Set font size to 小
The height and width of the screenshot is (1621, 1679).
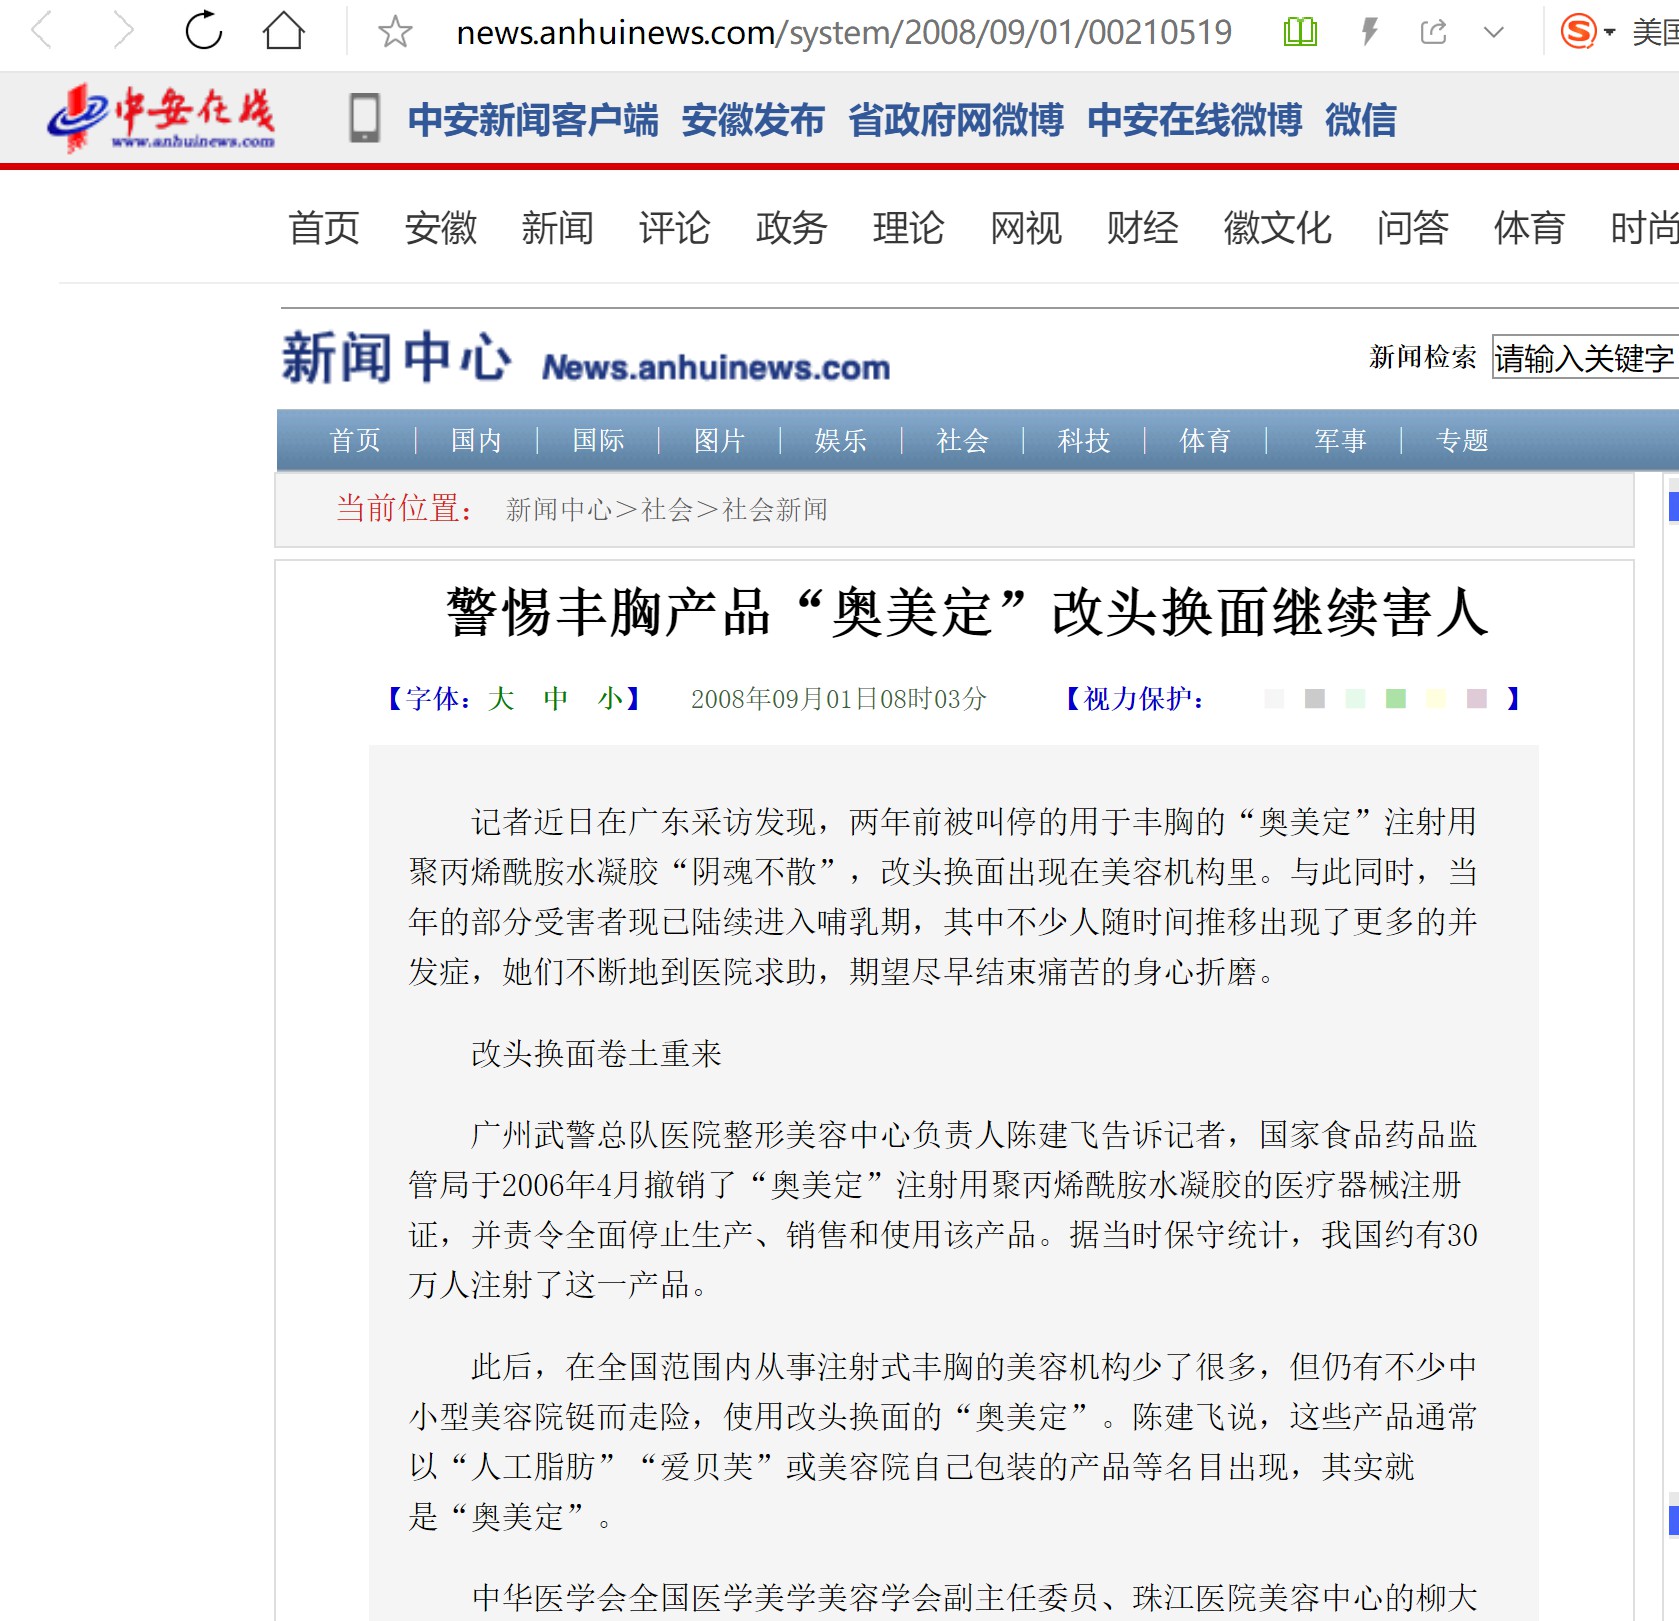(x=611, y=698)
